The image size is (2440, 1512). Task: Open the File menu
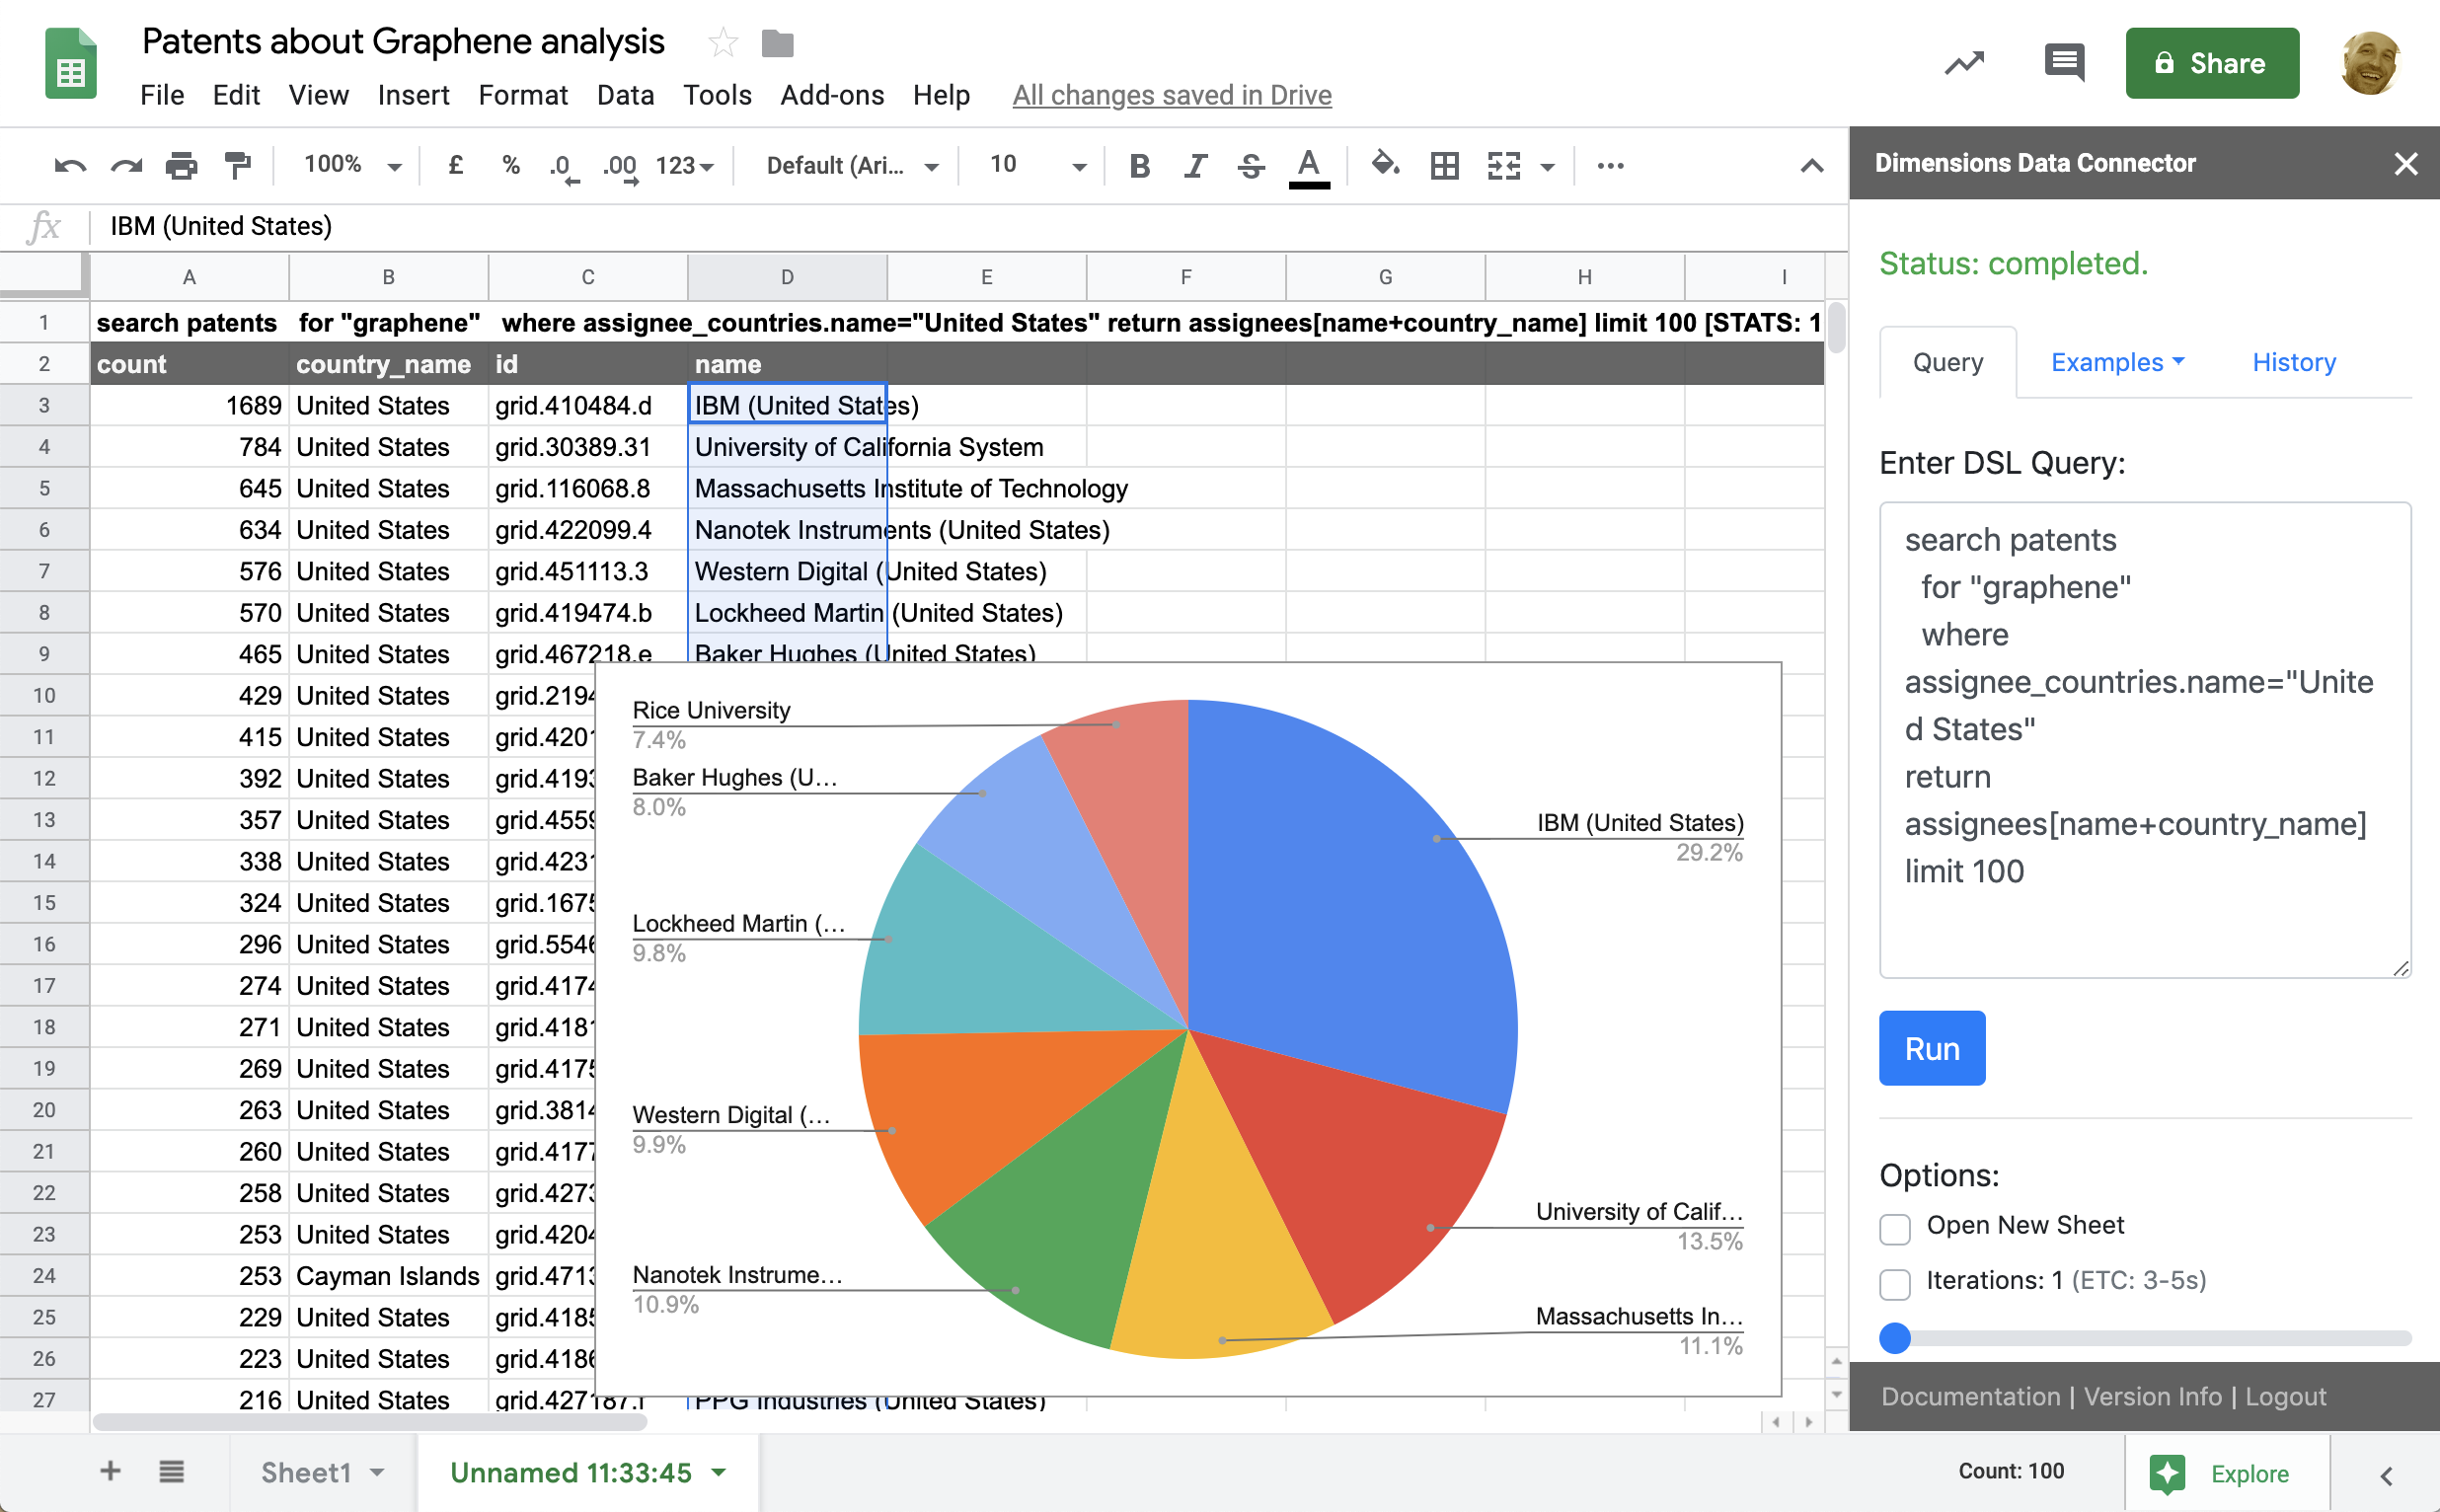coord(162,95)
